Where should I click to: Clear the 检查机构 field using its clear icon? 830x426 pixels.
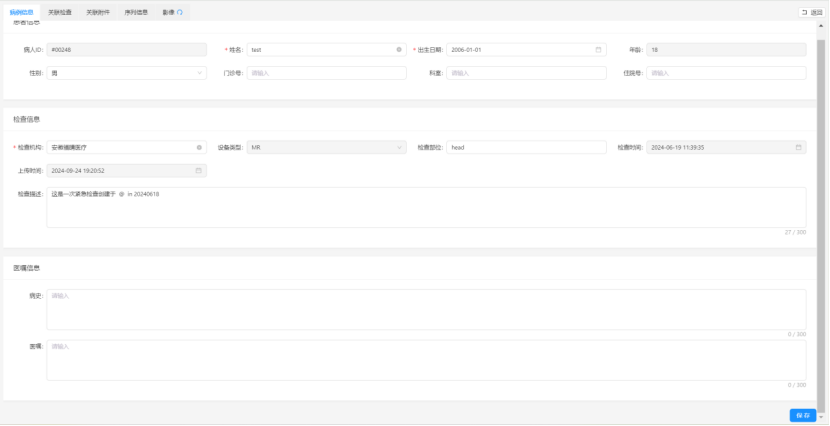pos(199,147)
